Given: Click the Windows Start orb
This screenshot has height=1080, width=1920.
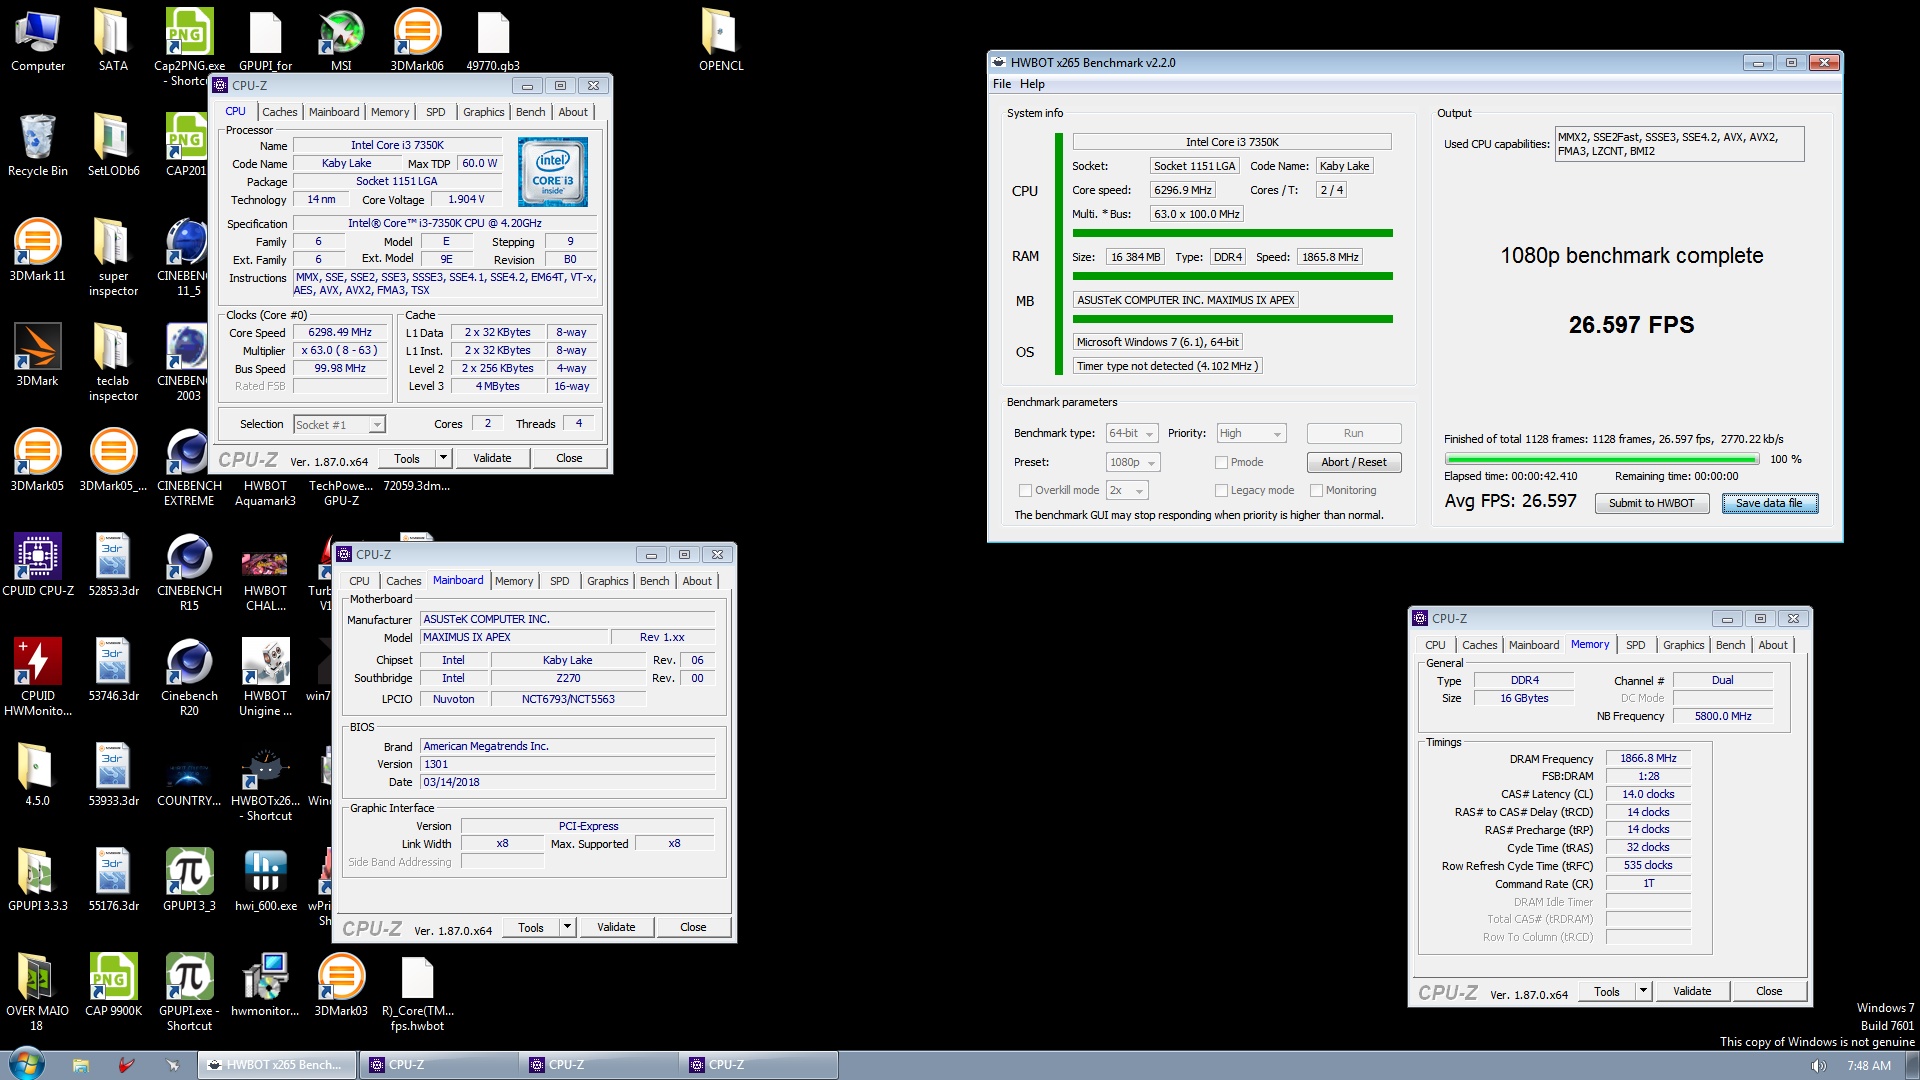Looking at the screenshot, I should (26, 1064).
